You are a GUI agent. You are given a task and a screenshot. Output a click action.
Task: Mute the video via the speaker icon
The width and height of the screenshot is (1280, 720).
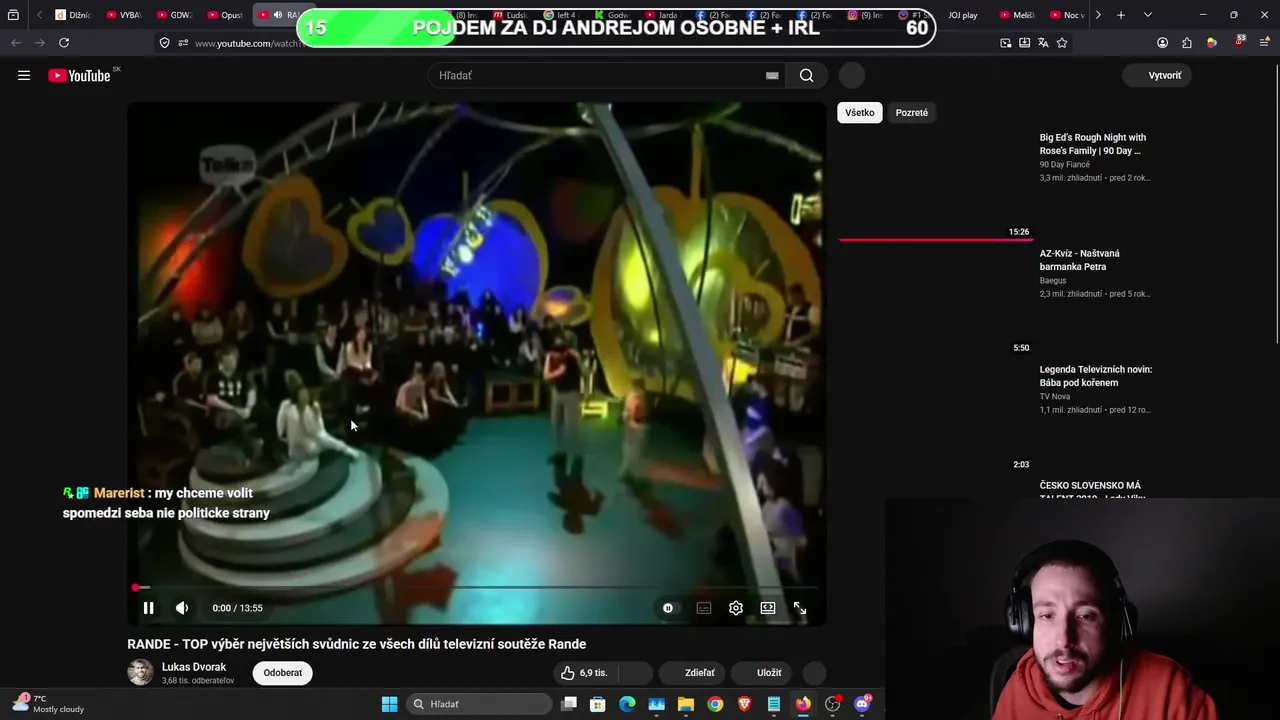[x=182, y=608]
